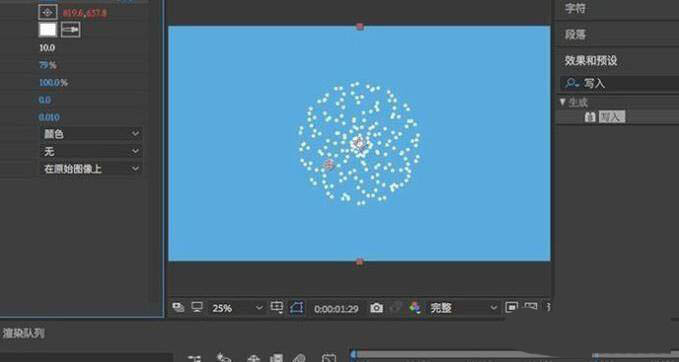This screenshot has width=679, height=362.
Task: Click the red brush position coordinates value
Action: pos(84,13)
